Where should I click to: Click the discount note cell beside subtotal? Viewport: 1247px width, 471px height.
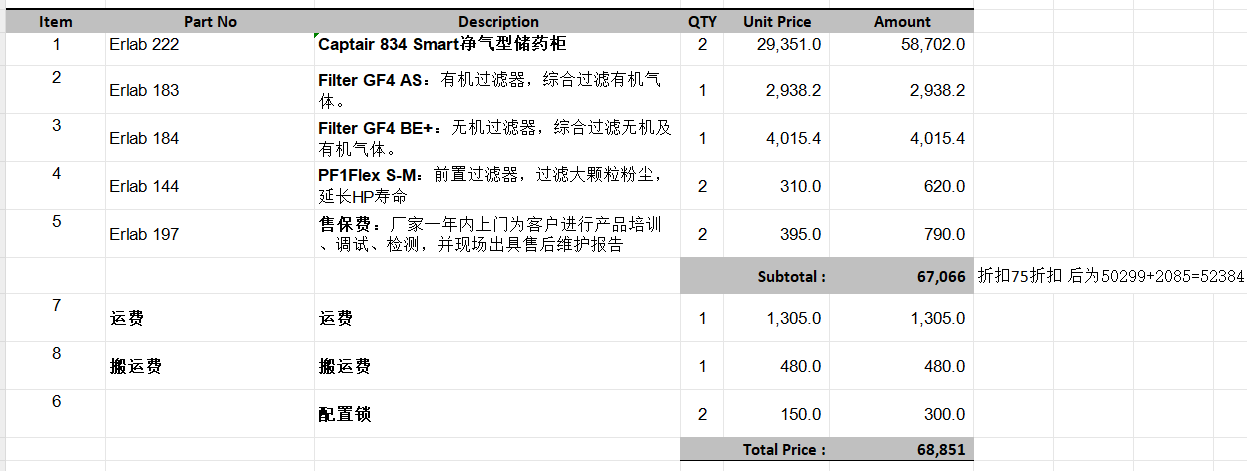[x=1109, y=276]
